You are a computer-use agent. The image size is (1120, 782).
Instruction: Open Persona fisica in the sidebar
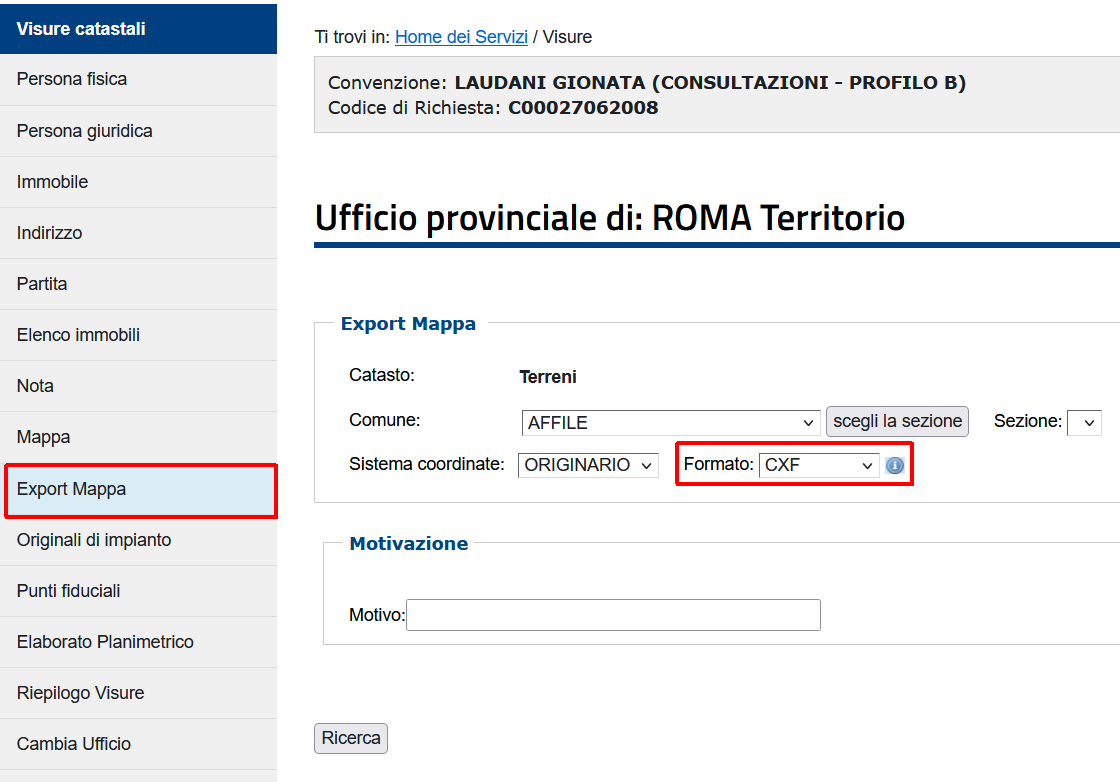[72, 79]
